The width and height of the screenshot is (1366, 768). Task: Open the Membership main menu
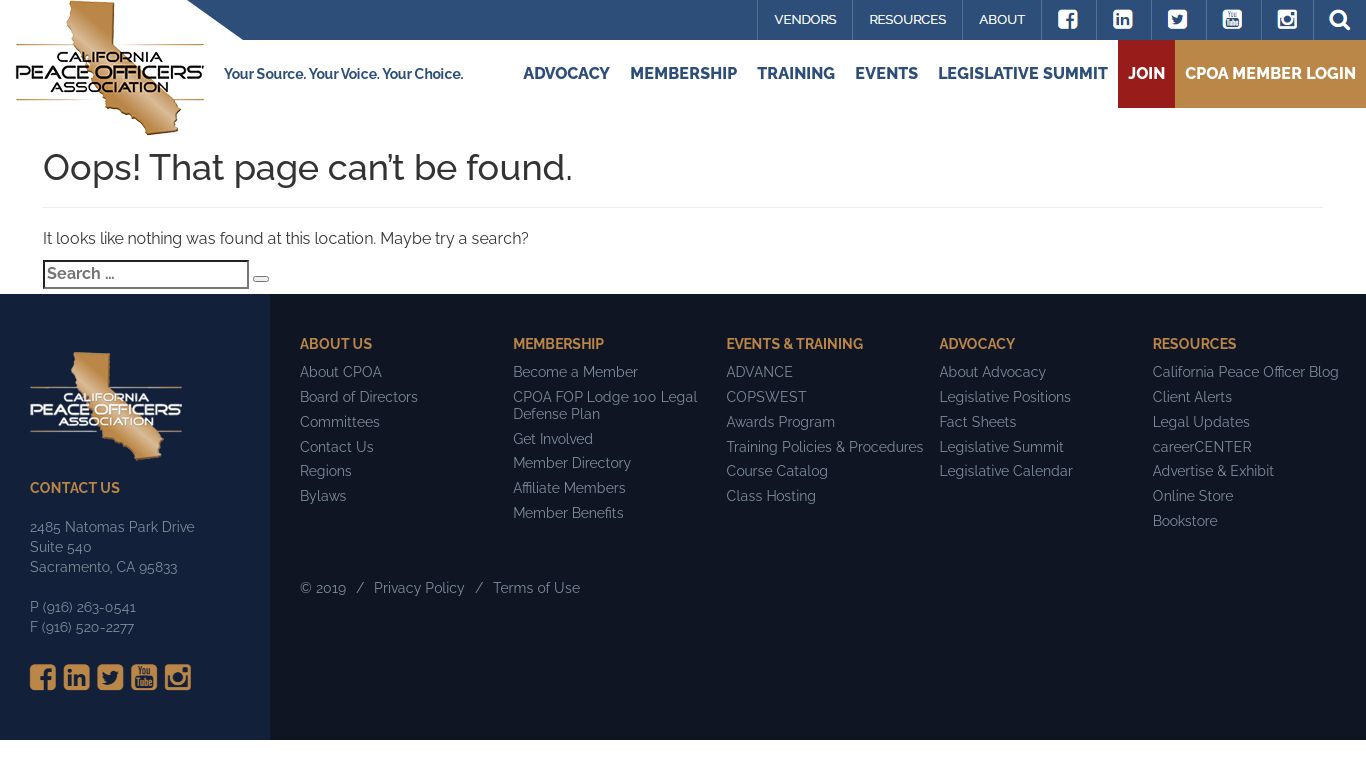683,74
